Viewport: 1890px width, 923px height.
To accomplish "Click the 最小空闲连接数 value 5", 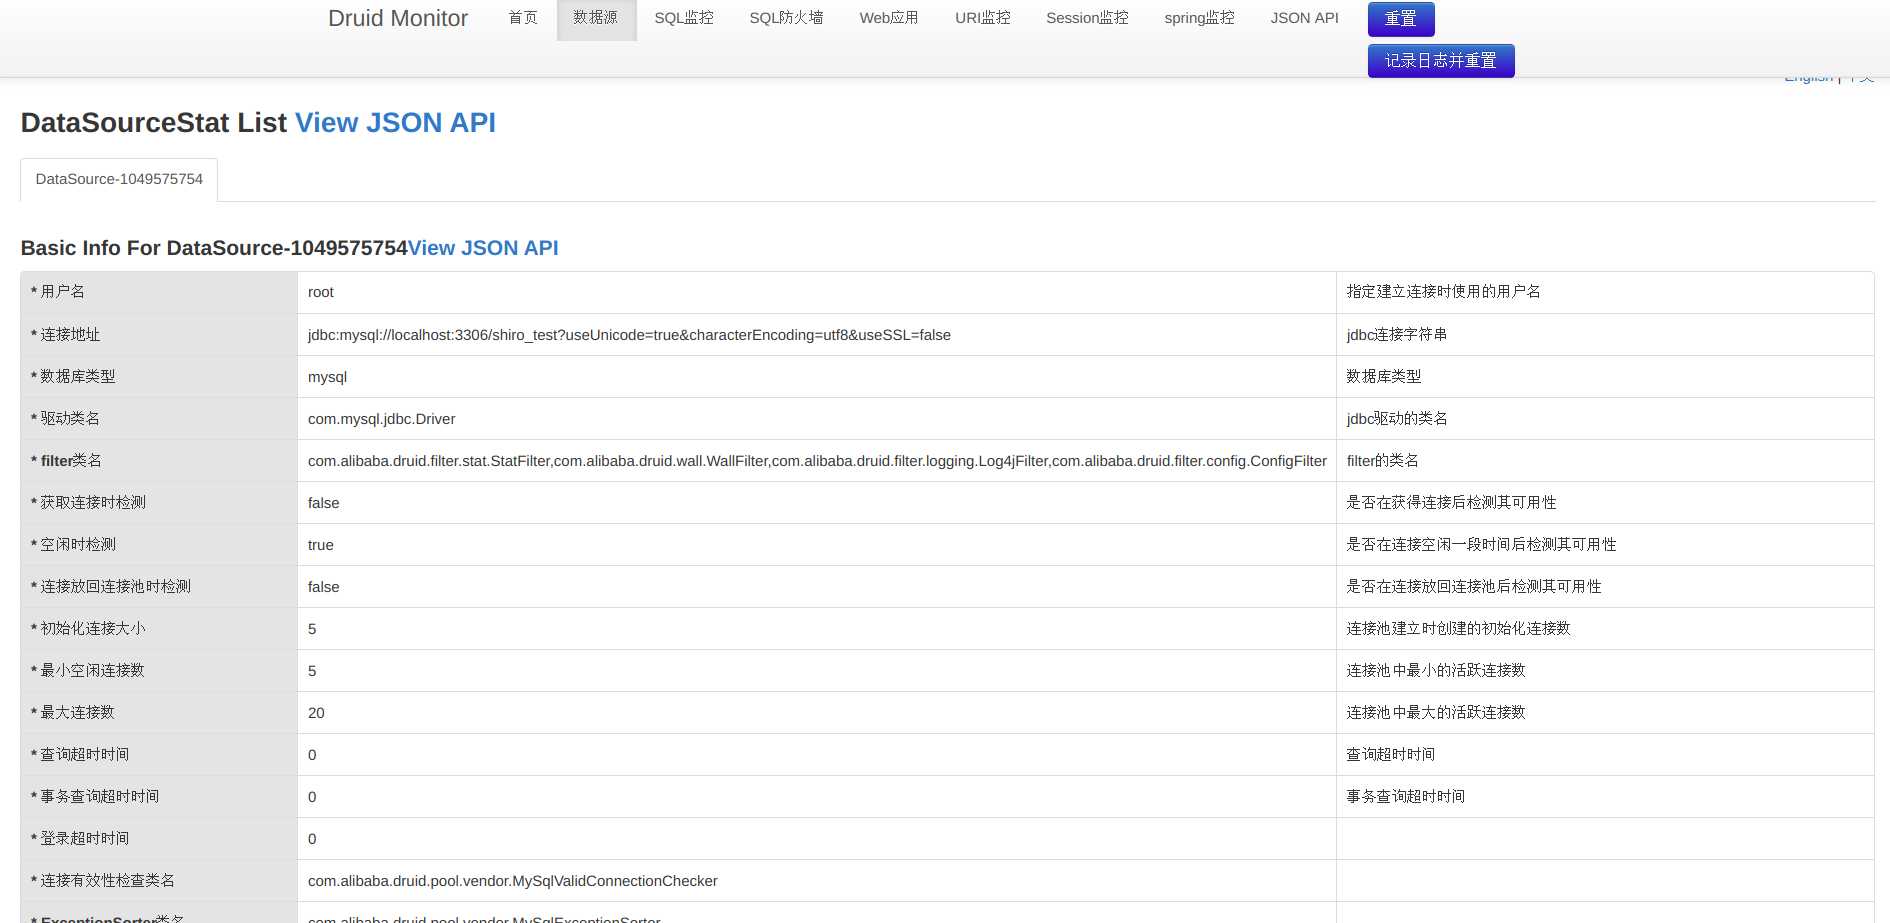I will [x=312, y=671].
